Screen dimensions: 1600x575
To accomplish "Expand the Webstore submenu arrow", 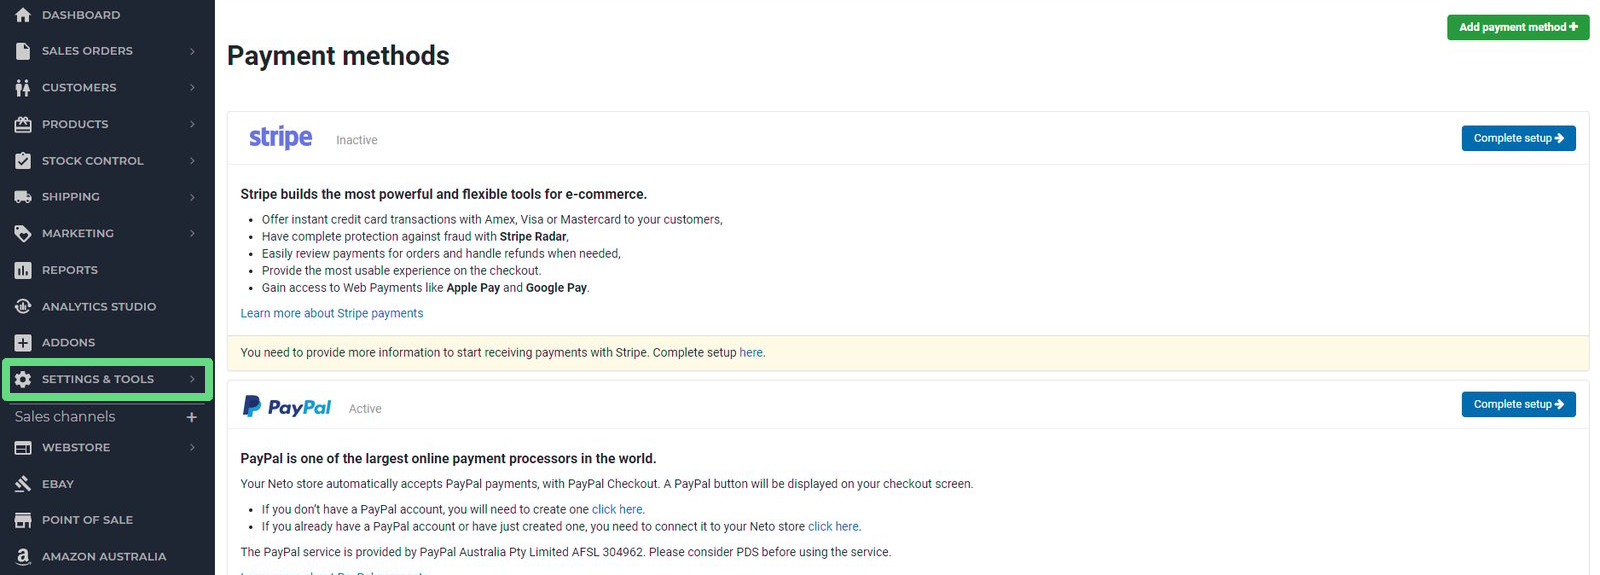I will click(192, 448).
